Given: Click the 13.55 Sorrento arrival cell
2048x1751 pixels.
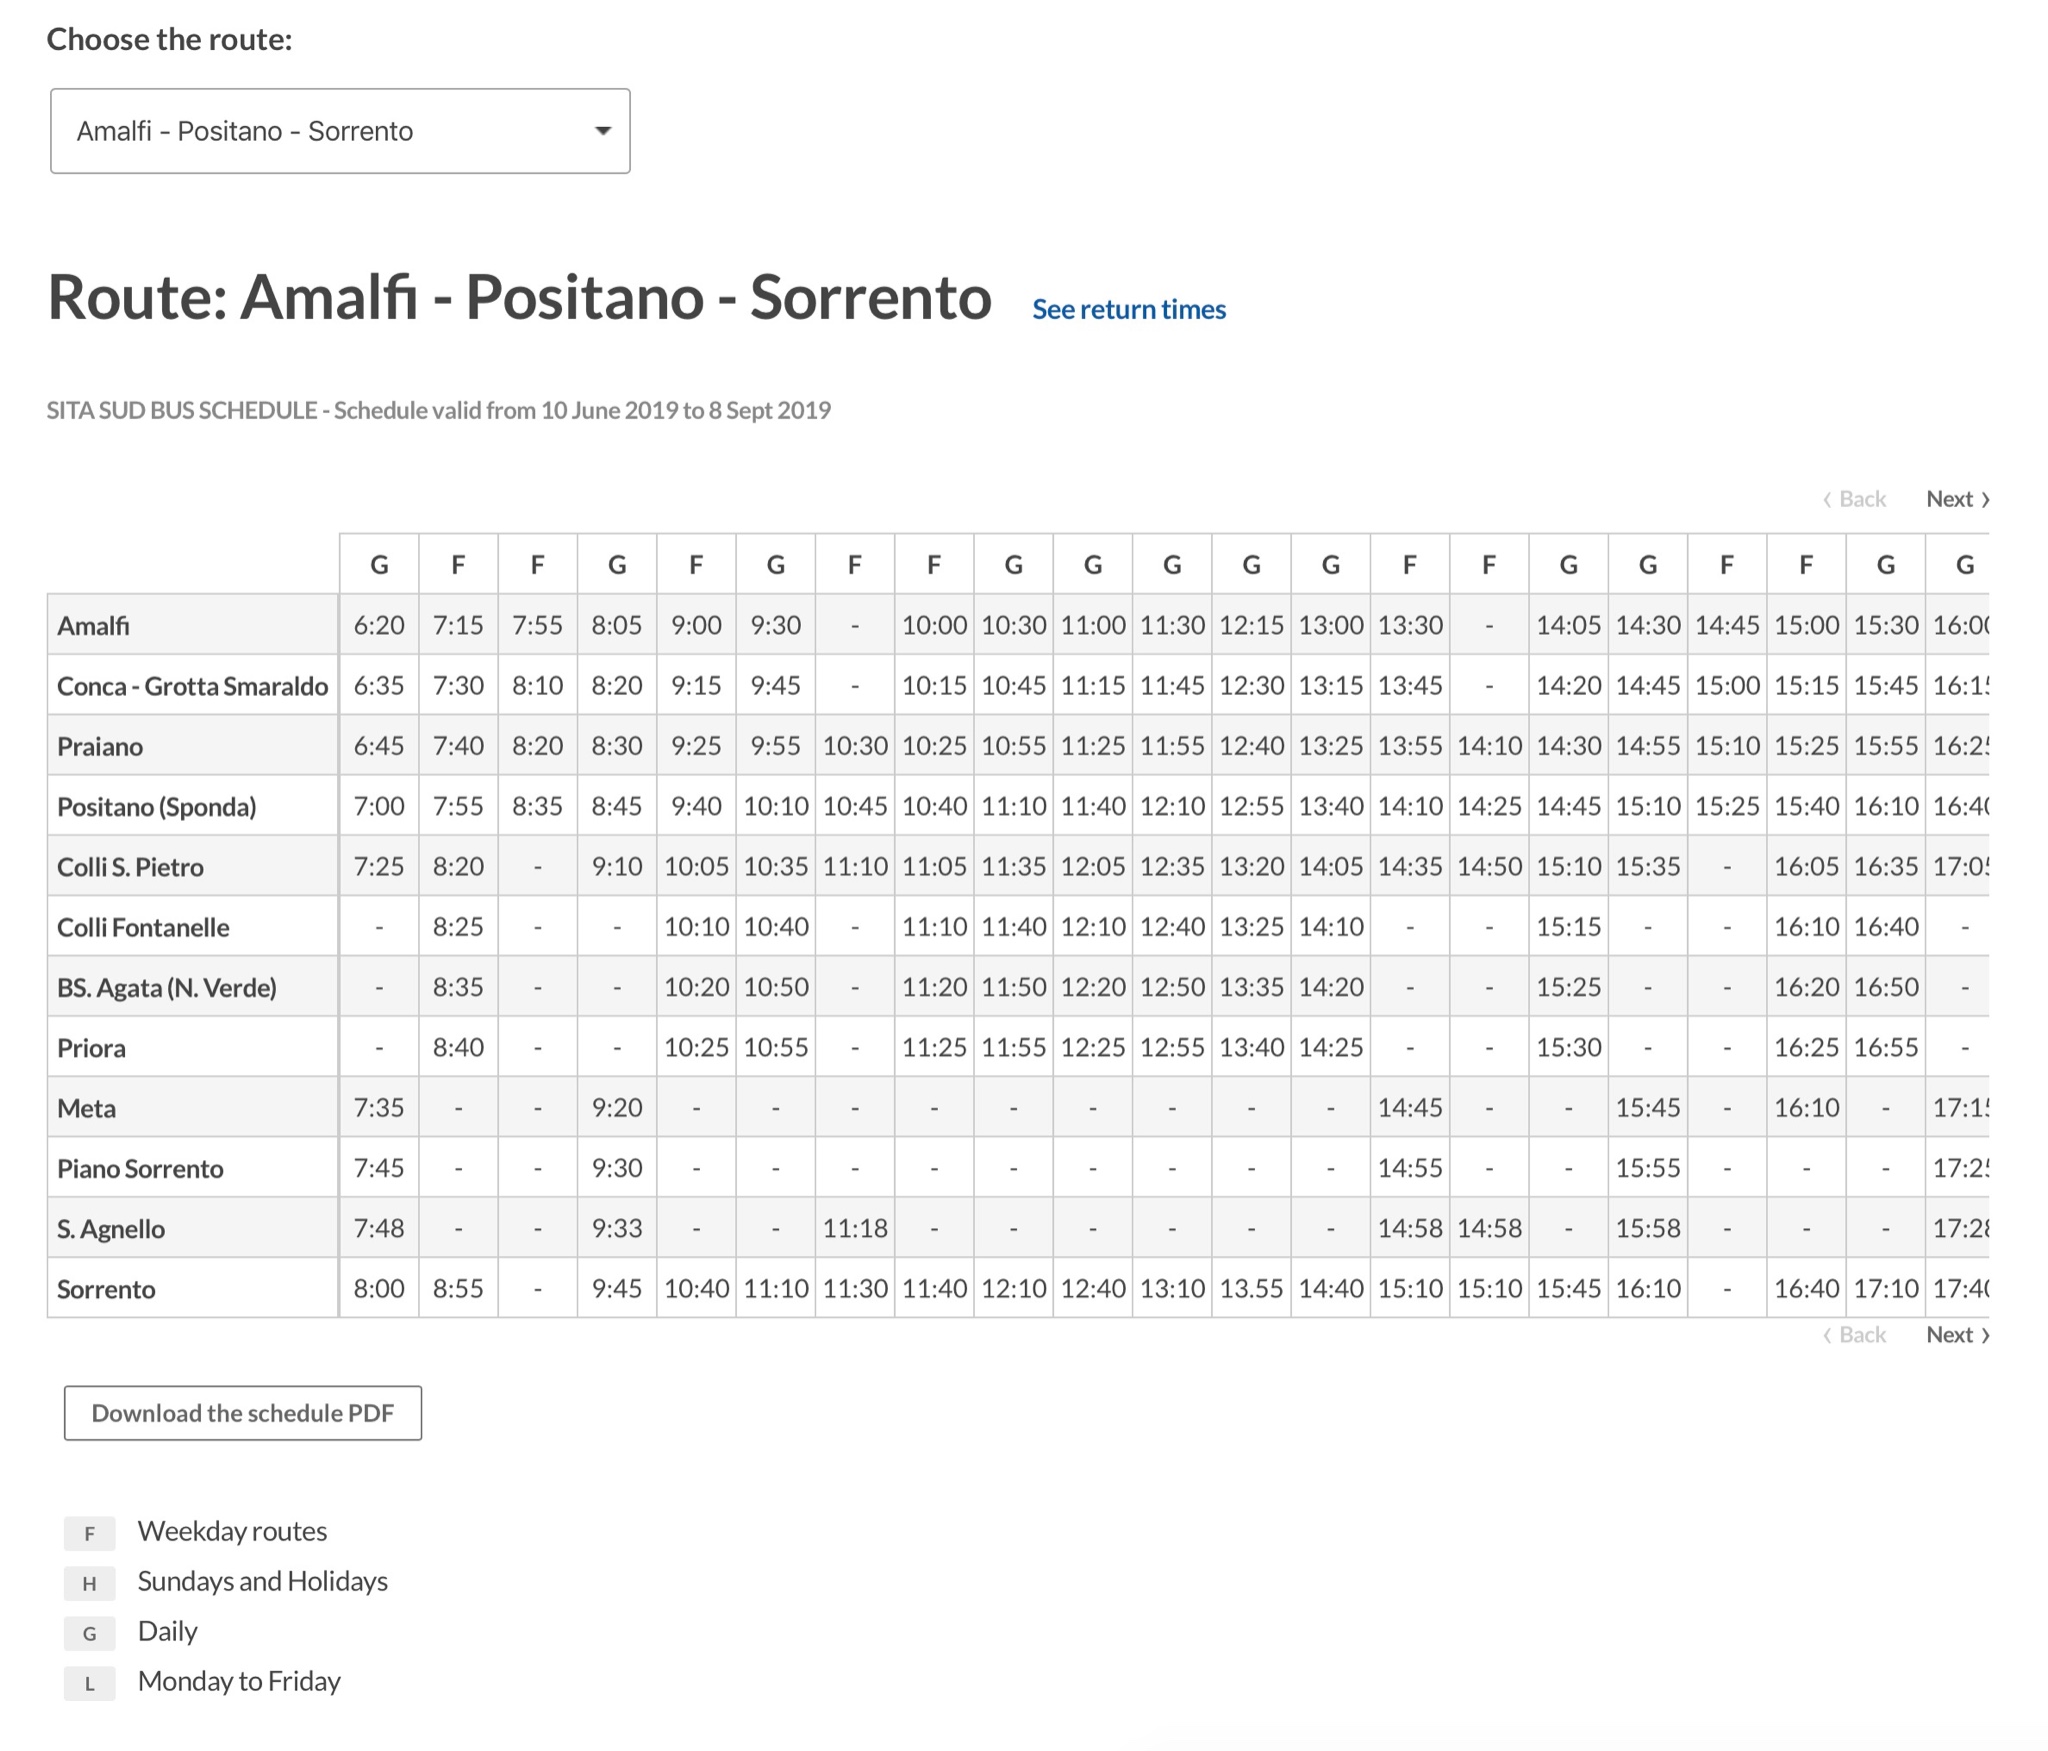Looking at the screenshot, I should click(1251, 1288).
